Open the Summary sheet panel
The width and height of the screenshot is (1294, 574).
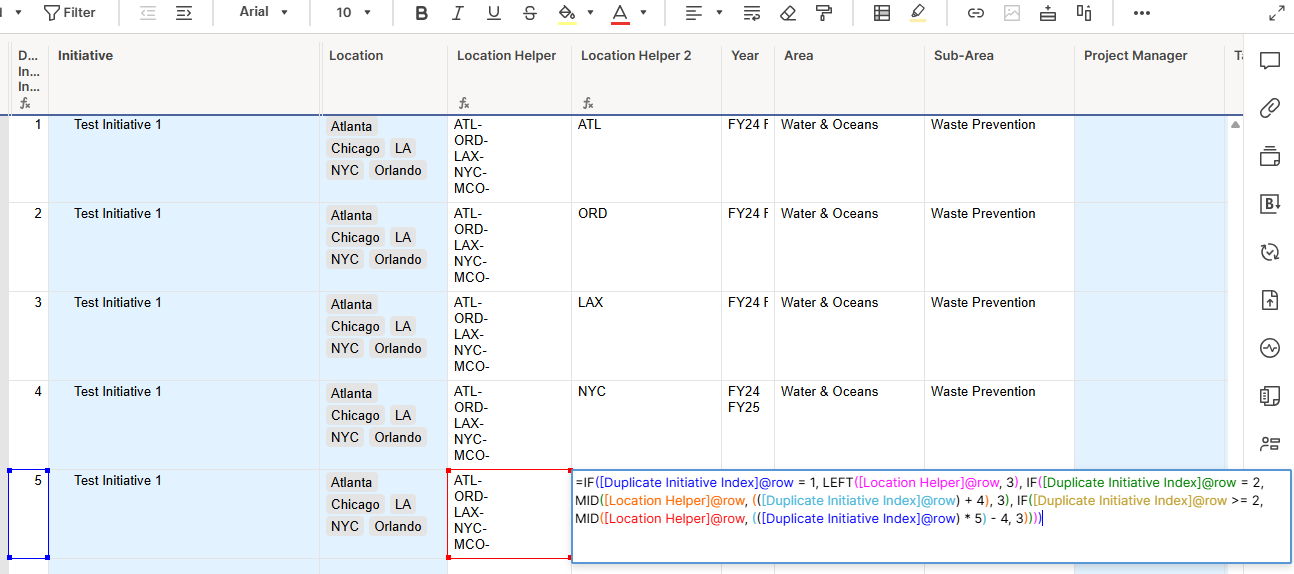click(x=1270, y=396)
